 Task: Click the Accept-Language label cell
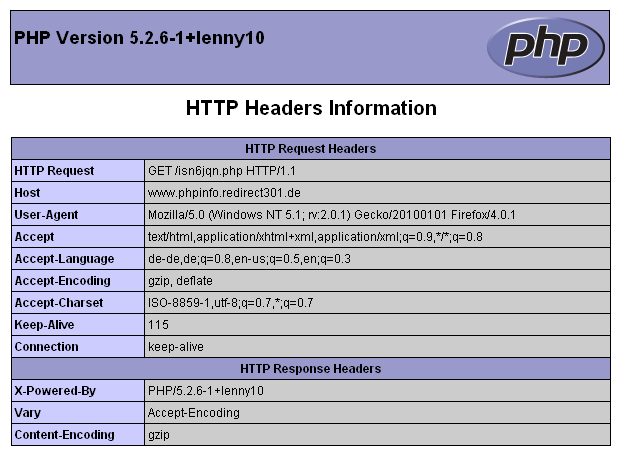[78, 259]
